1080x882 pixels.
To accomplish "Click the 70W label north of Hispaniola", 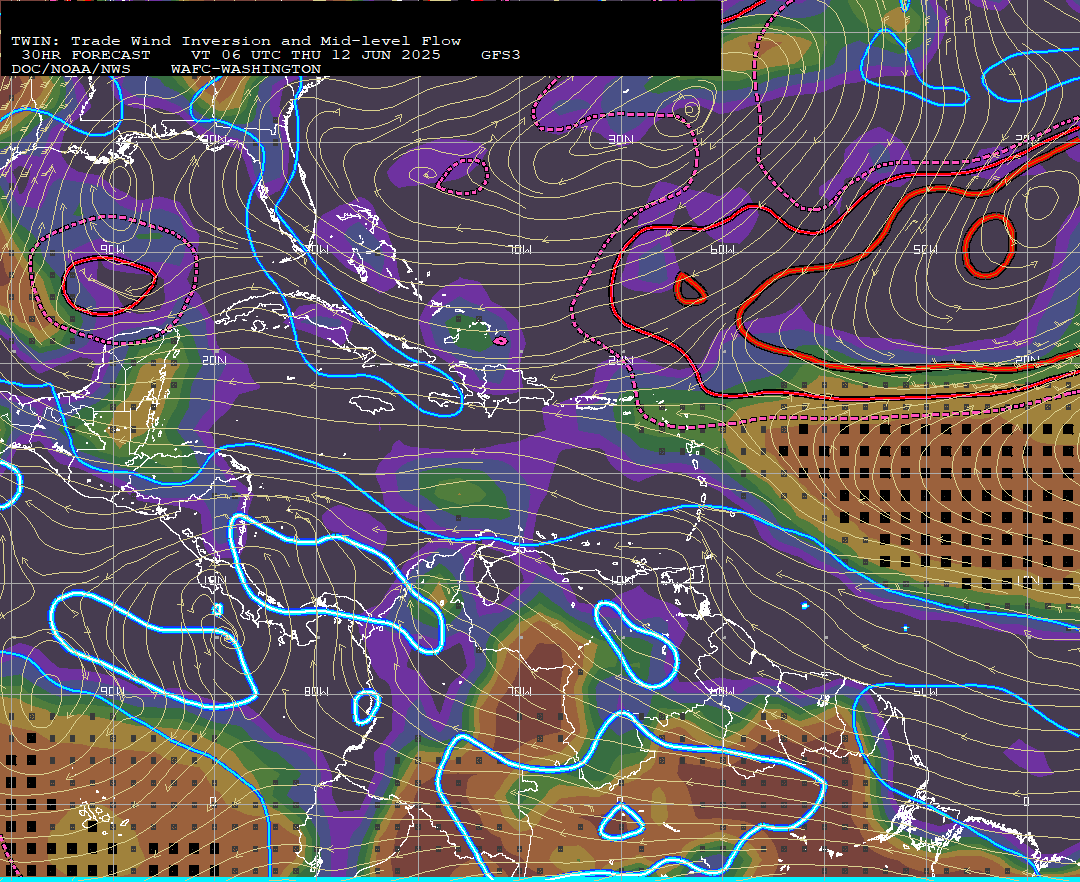I will coord(520,249).
